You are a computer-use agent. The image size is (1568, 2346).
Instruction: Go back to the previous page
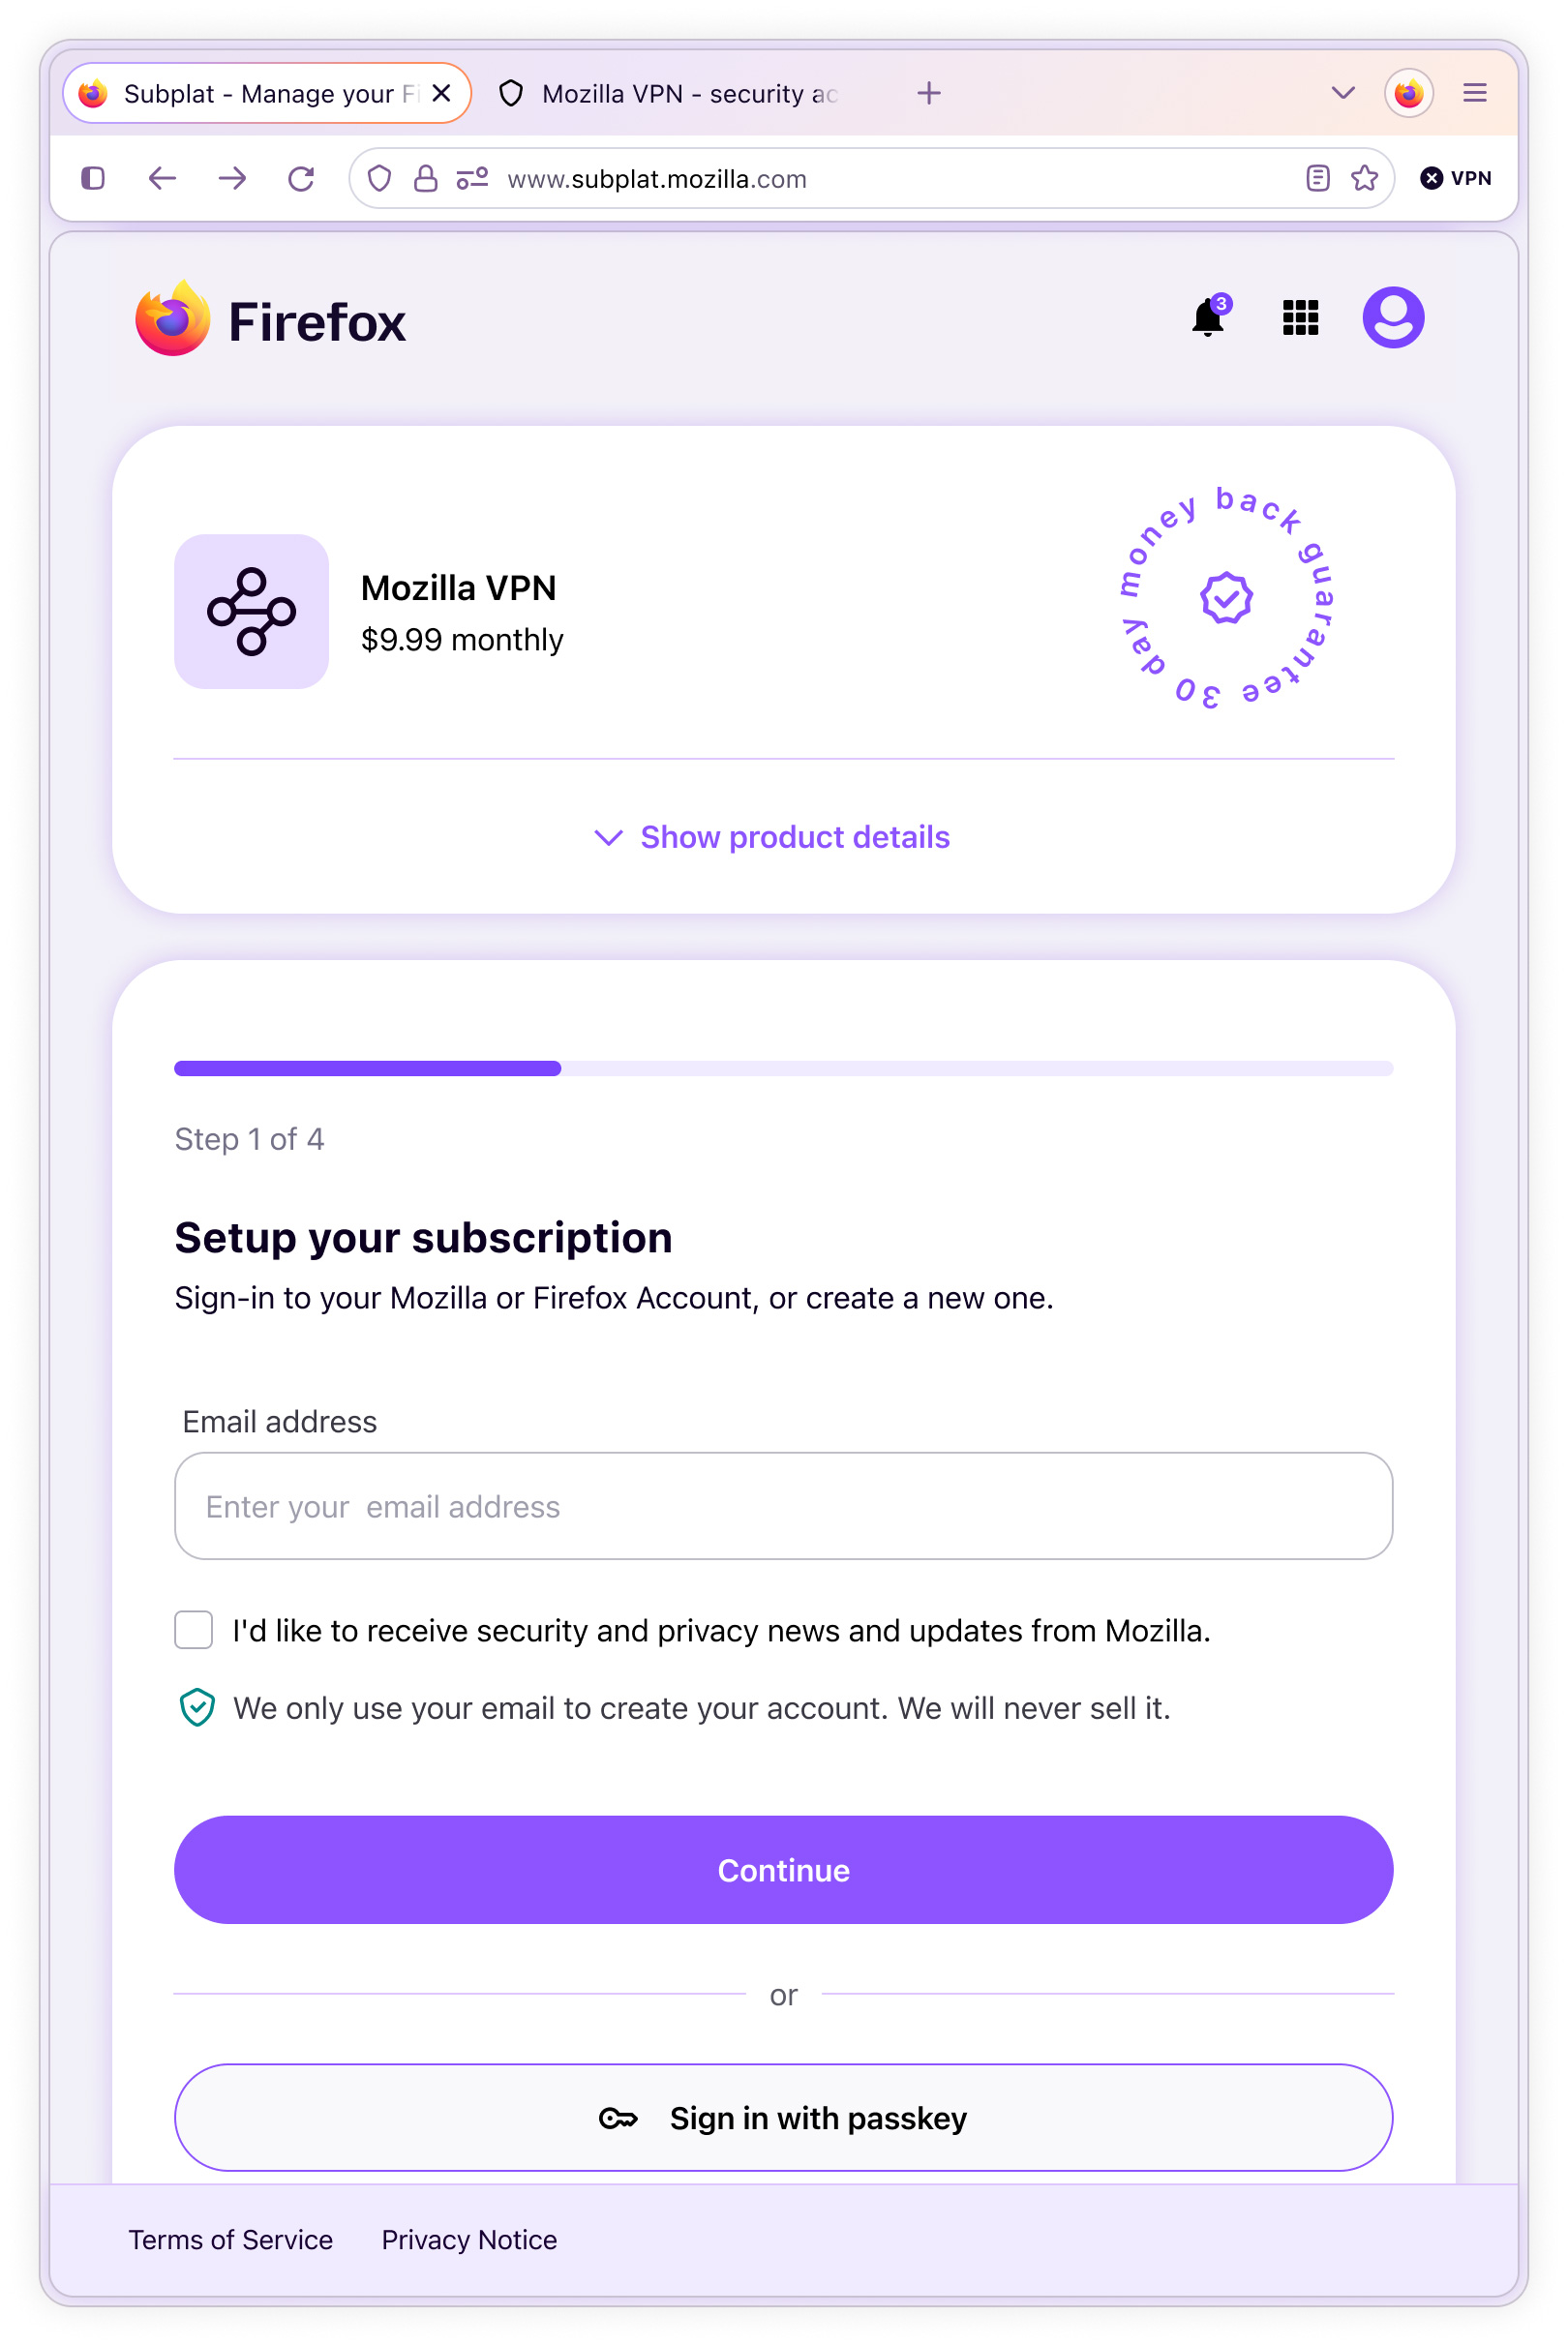pos(162,178)
